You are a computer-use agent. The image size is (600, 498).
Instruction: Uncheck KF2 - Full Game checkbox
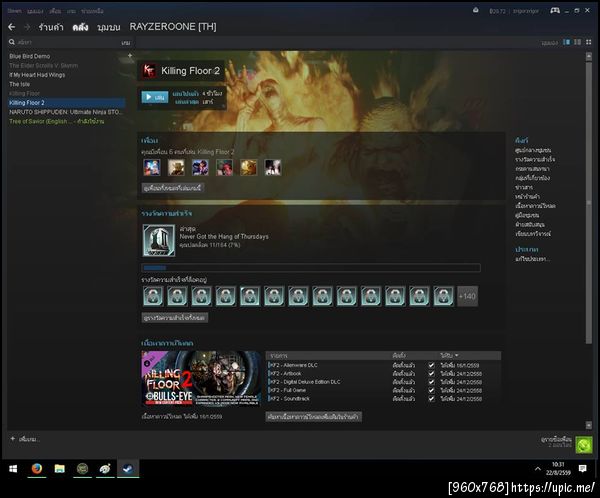pyautogui.click(x=431, y=390)
